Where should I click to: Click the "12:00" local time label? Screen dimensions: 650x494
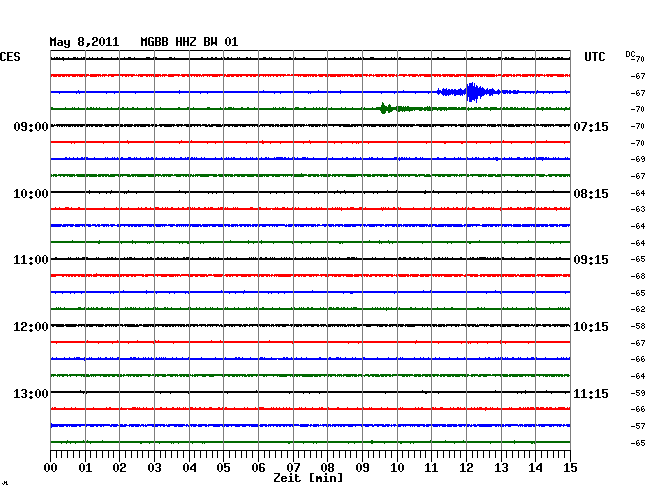tap(31, 327)
